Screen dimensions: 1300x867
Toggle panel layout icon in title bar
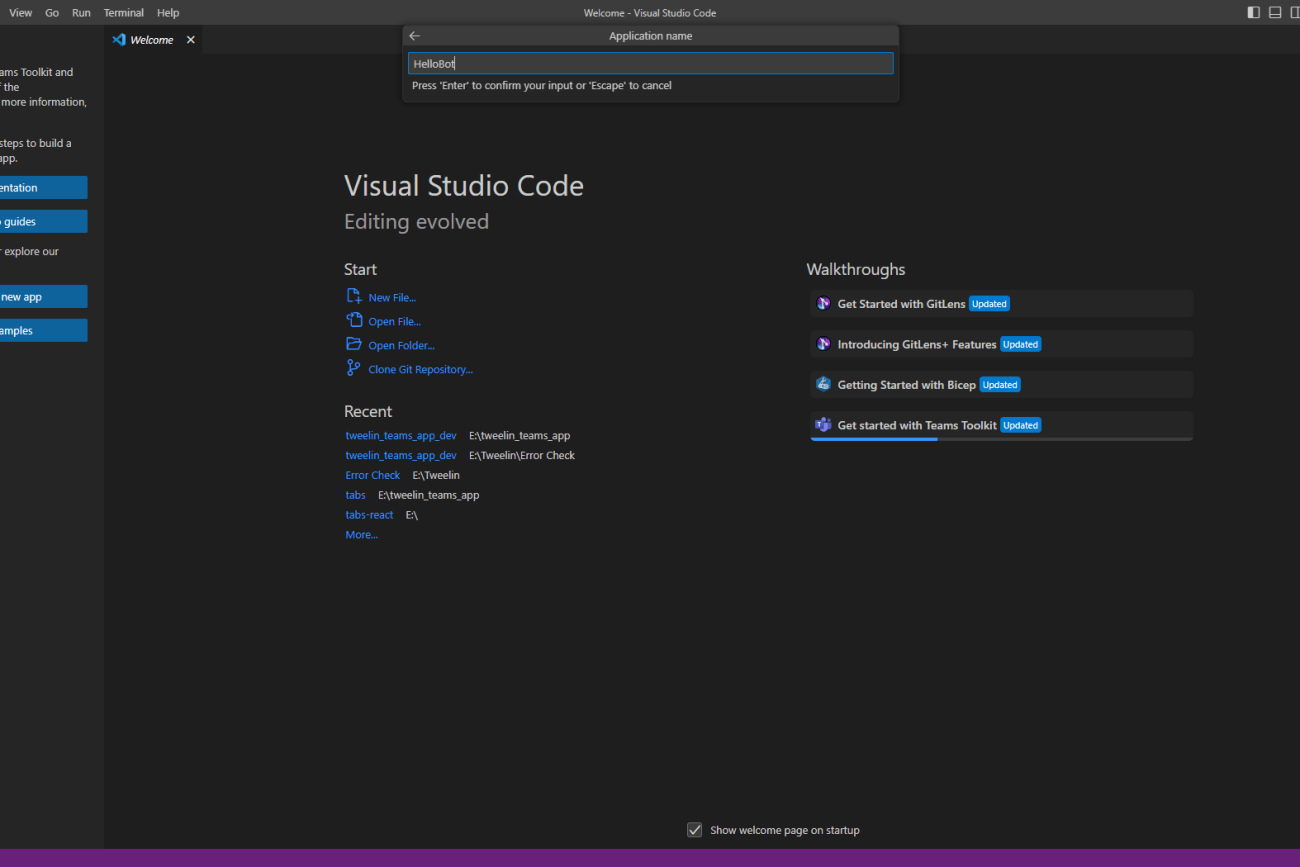[1275, 13]
